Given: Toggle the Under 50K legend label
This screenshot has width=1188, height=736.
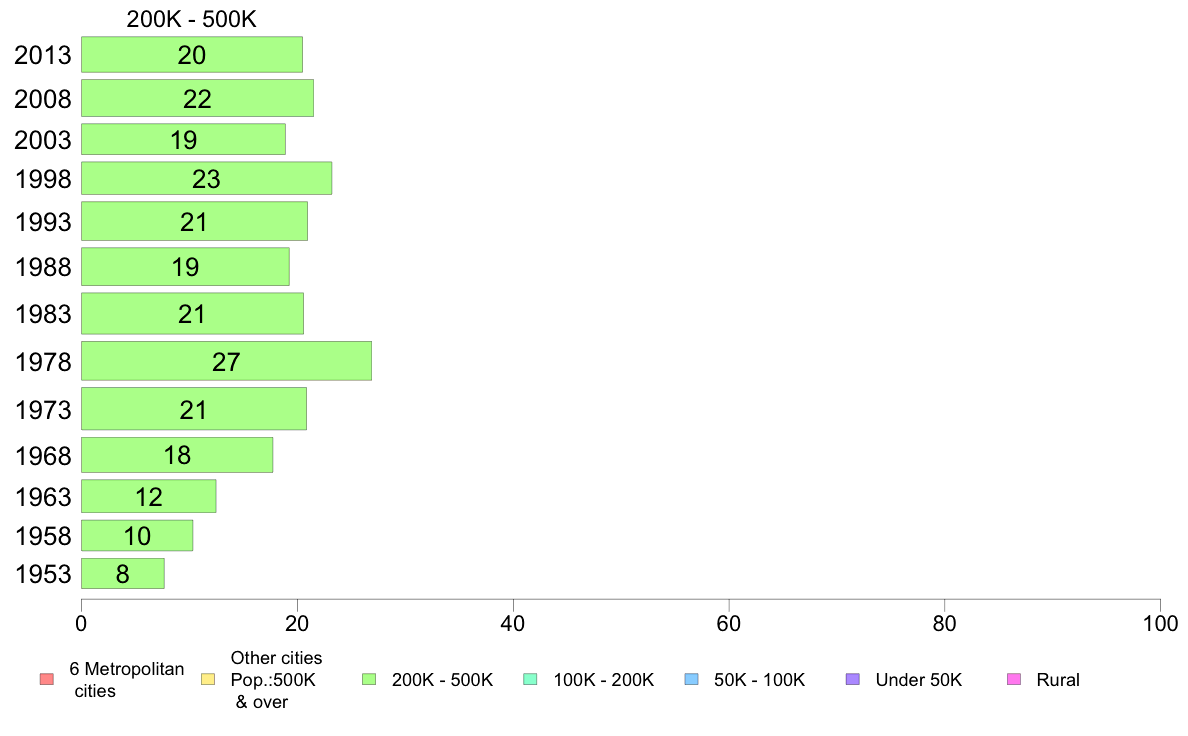Looking at the screenshot, I should (918, 680).
